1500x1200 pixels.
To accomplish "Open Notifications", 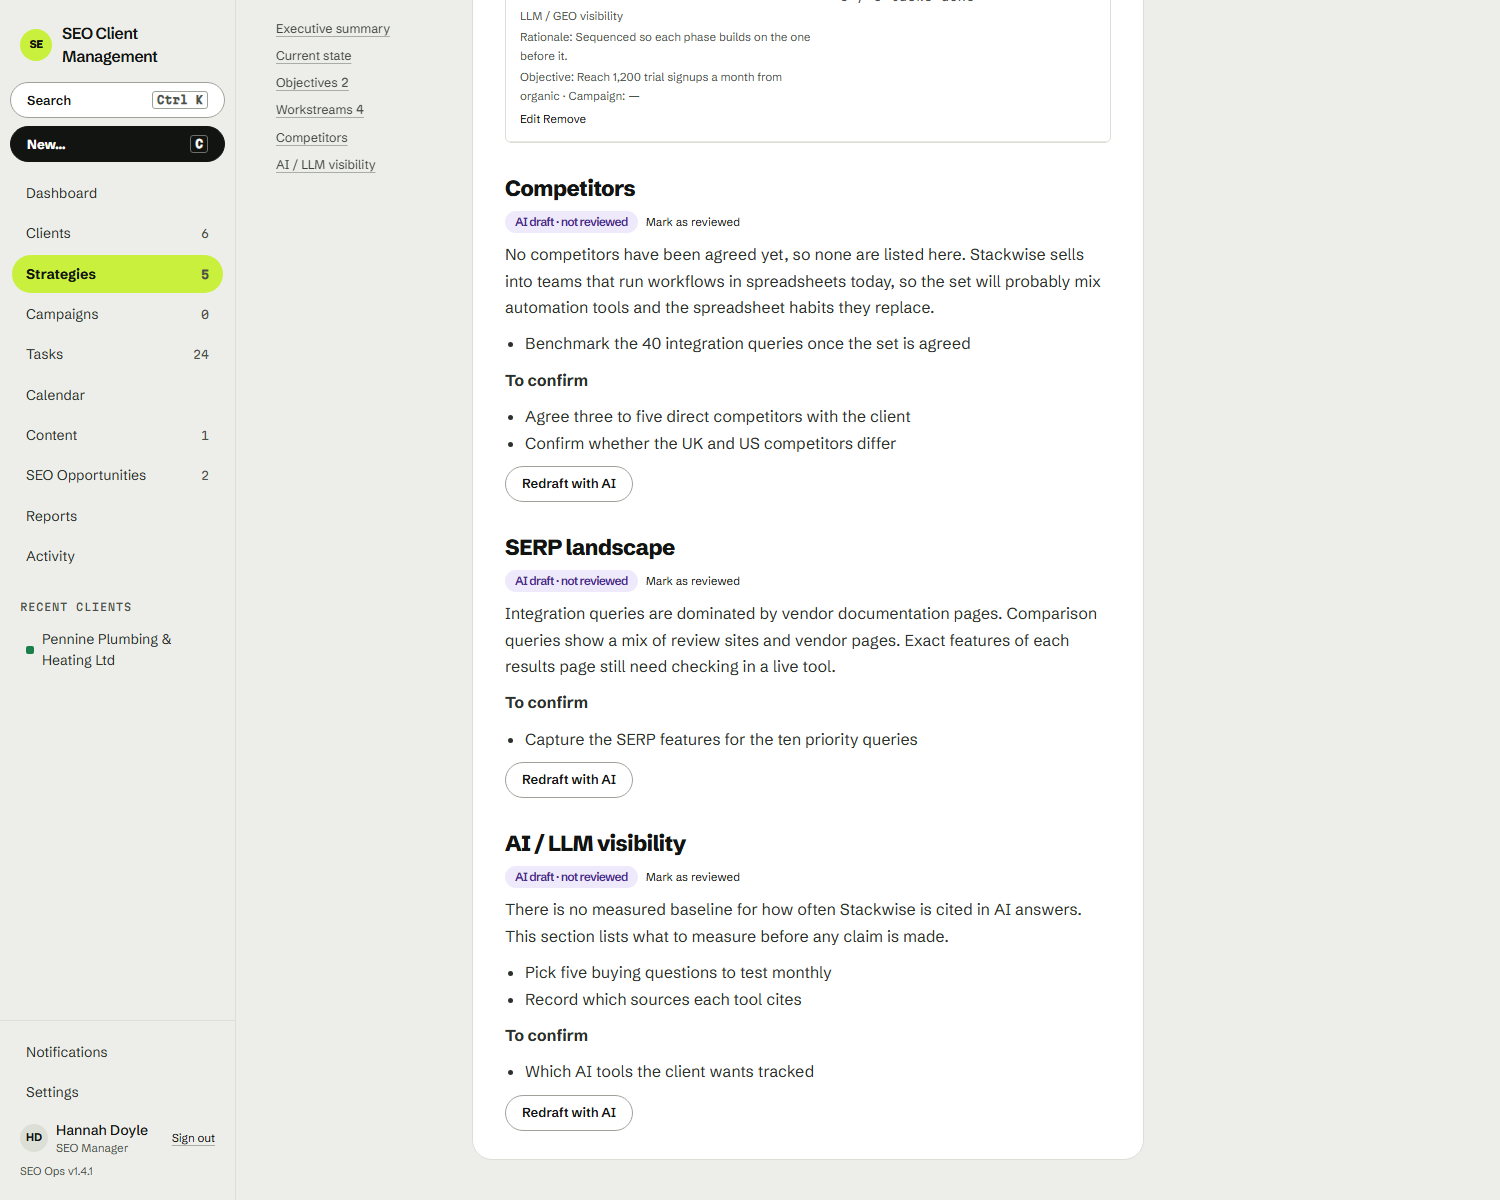I will pyautogui.click(x=117, y=1052).
